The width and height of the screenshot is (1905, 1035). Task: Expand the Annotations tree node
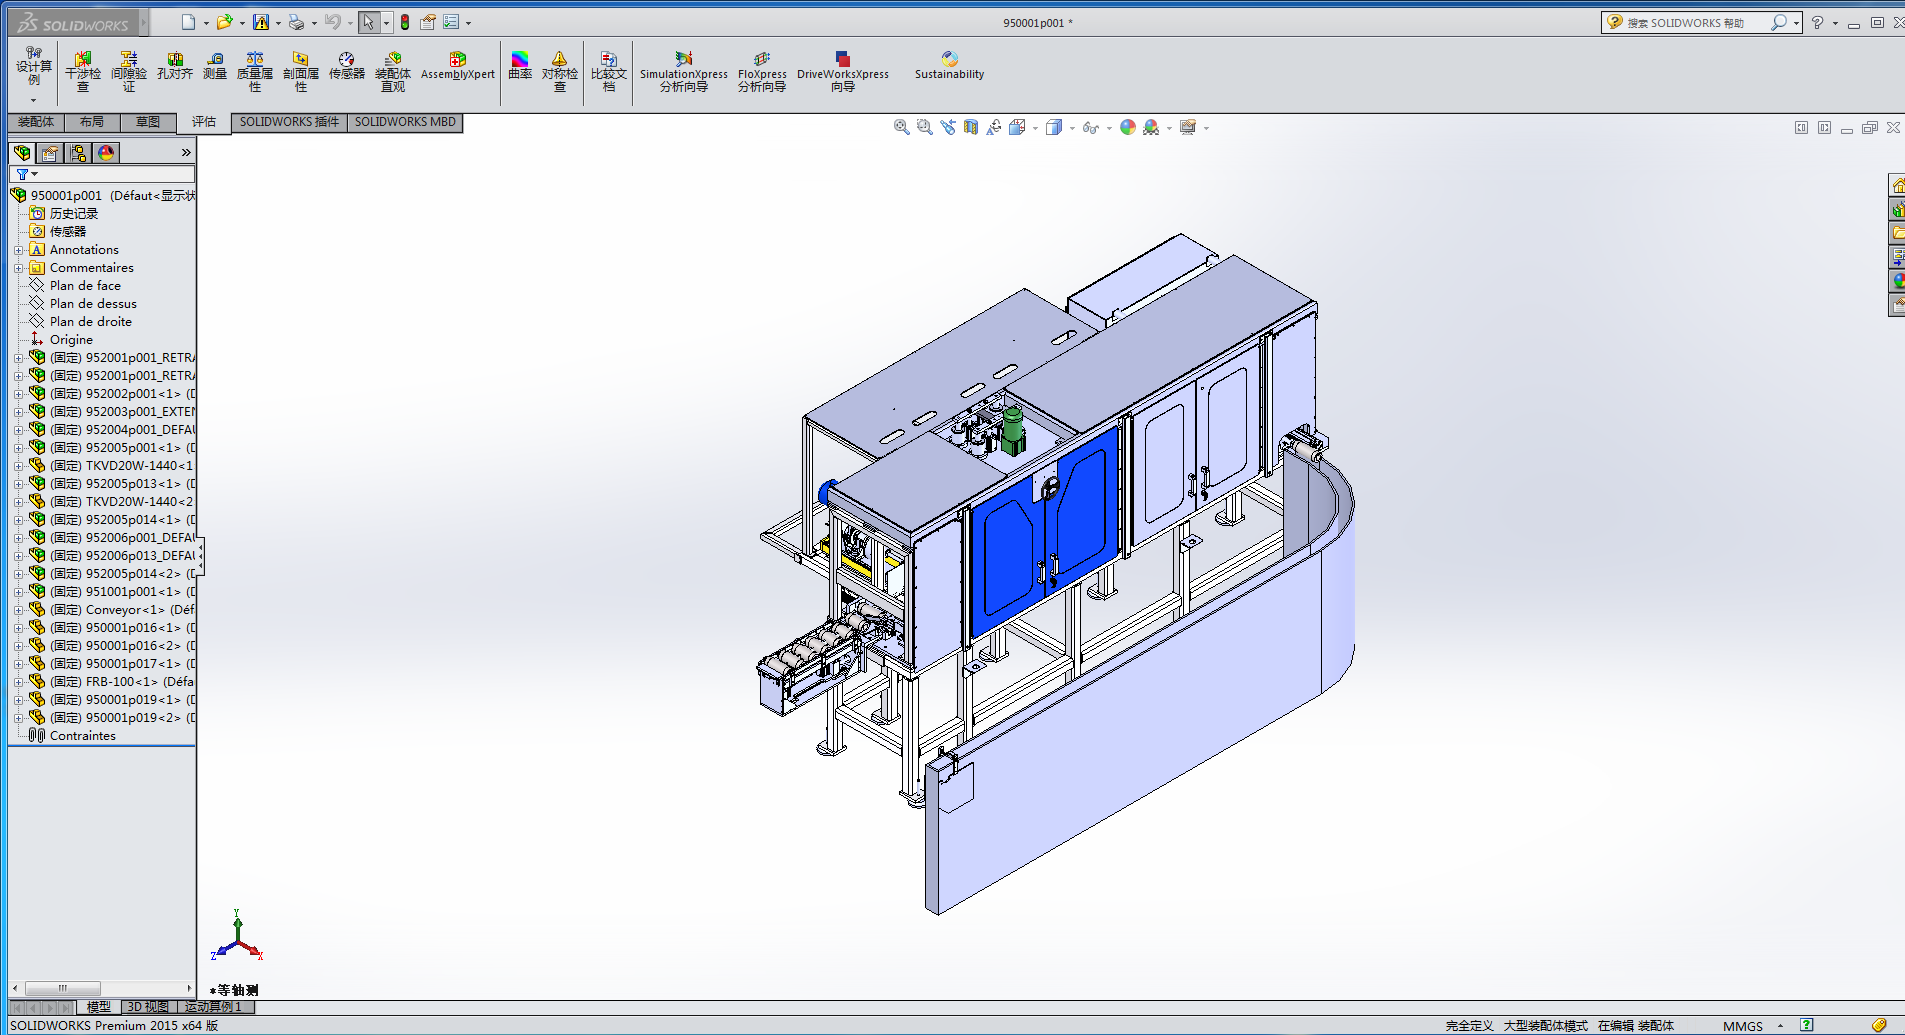[18, 250]
